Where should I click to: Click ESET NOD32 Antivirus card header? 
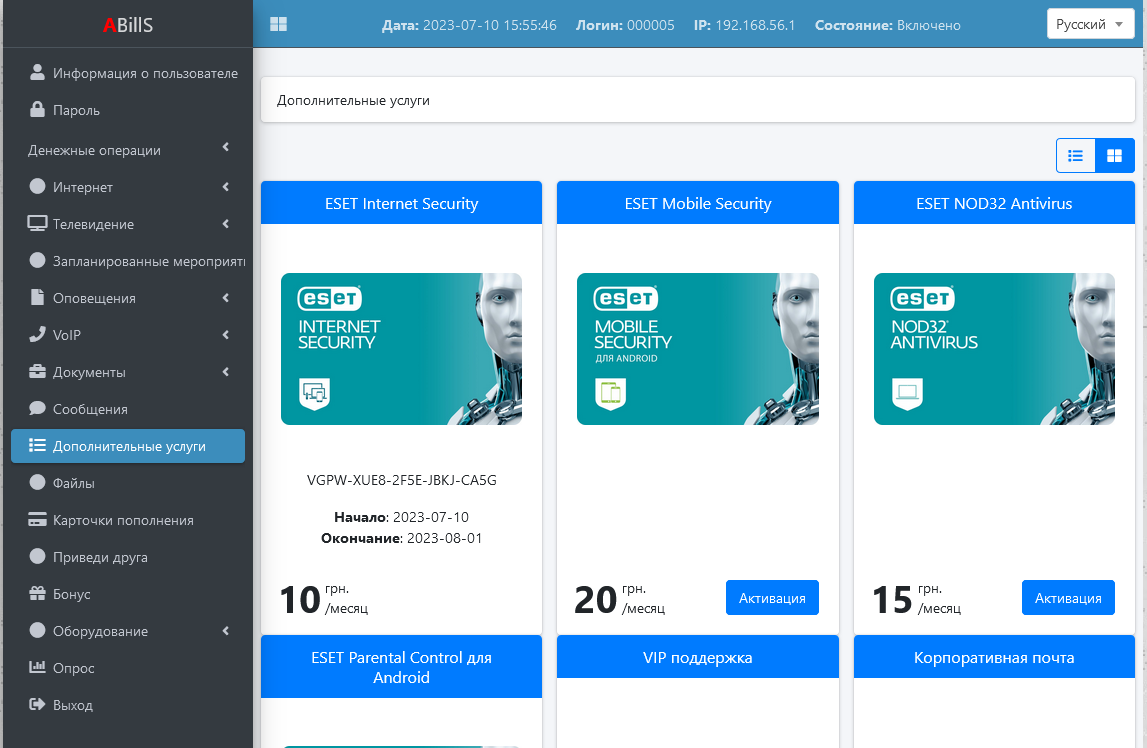994,203
